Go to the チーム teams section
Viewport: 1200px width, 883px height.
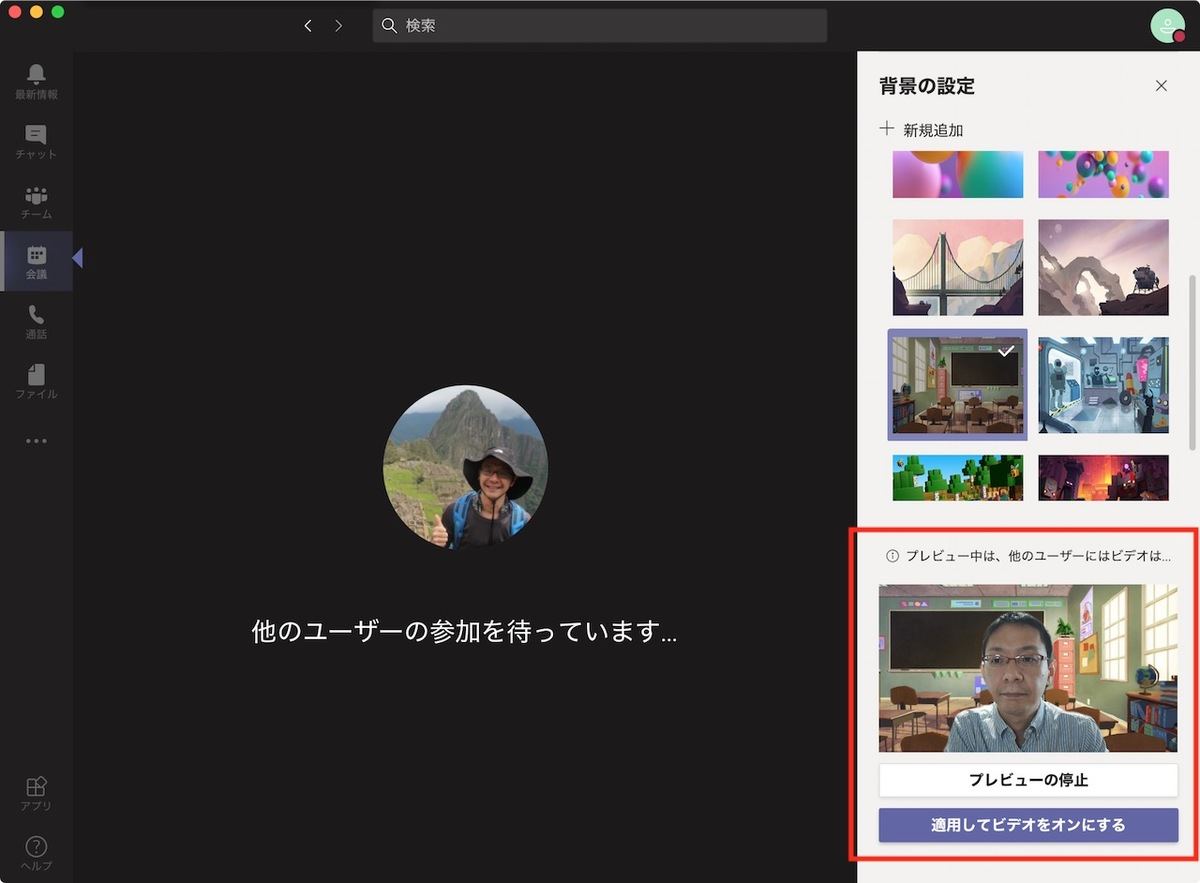coord(36,201)
